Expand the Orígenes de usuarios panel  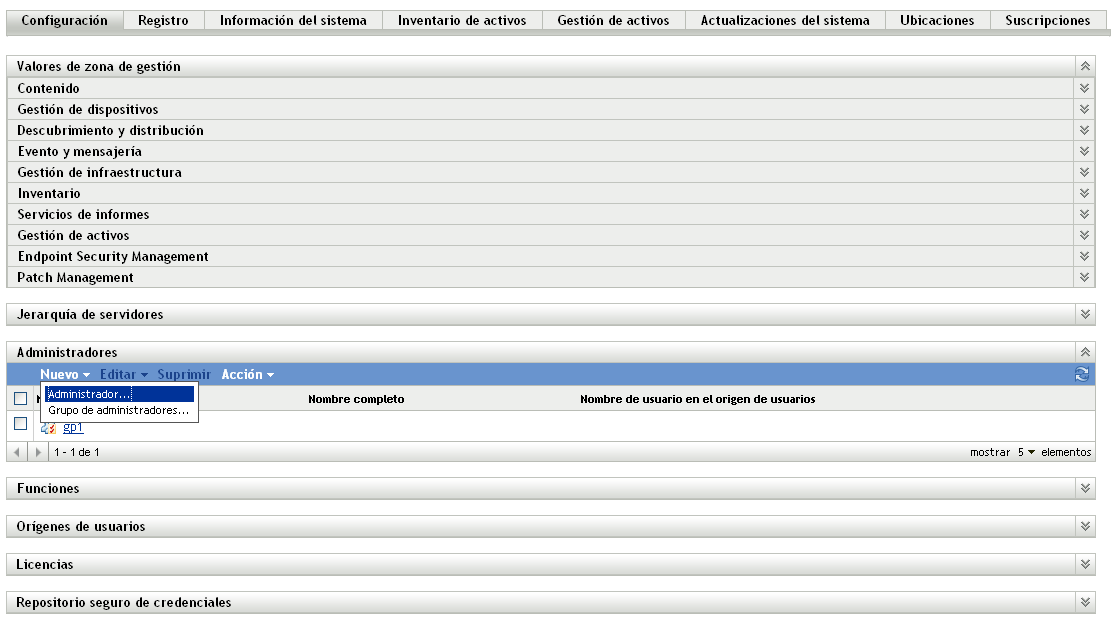point(1085,526)
